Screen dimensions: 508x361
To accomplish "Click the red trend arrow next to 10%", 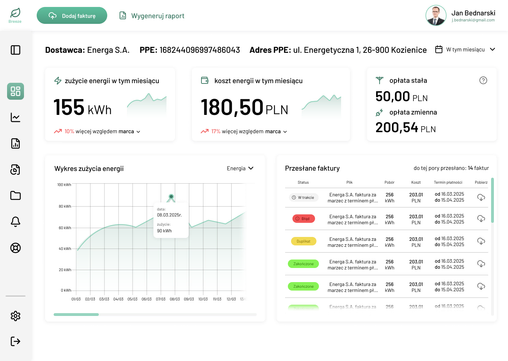I will [x=58, y=131].
